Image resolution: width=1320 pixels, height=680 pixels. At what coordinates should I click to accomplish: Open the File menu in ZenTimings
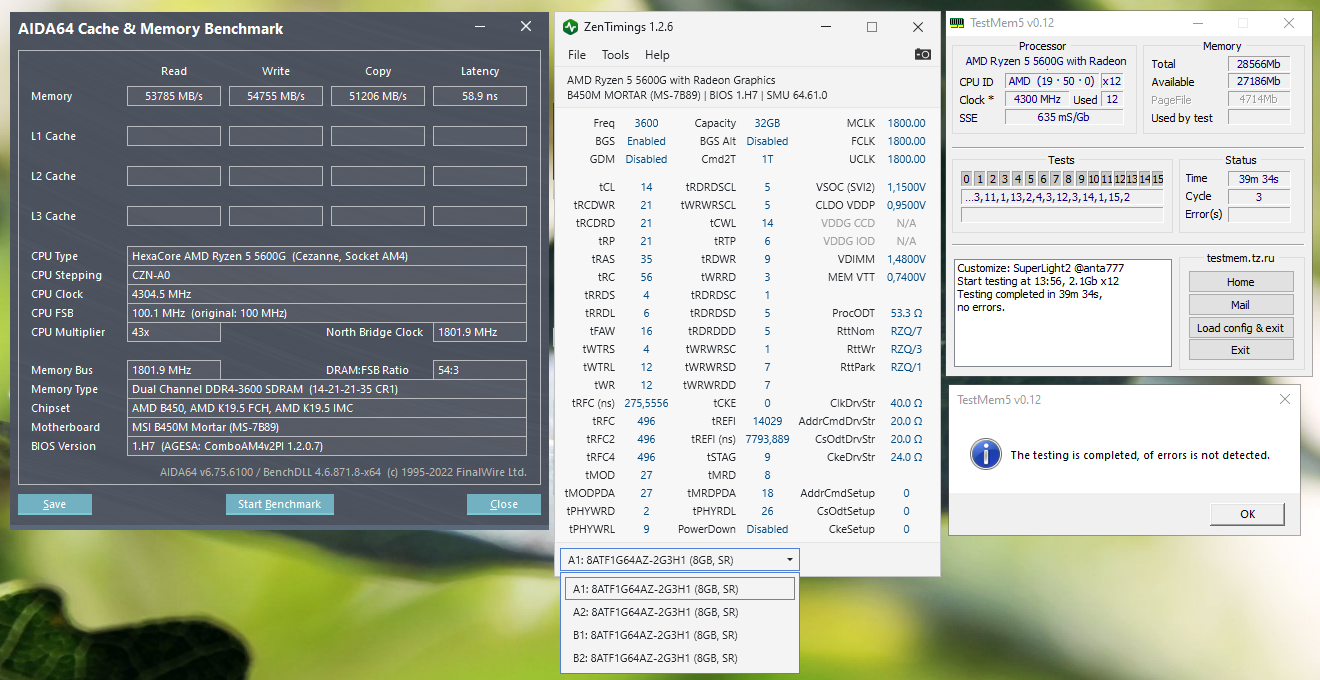pos(577,55)
